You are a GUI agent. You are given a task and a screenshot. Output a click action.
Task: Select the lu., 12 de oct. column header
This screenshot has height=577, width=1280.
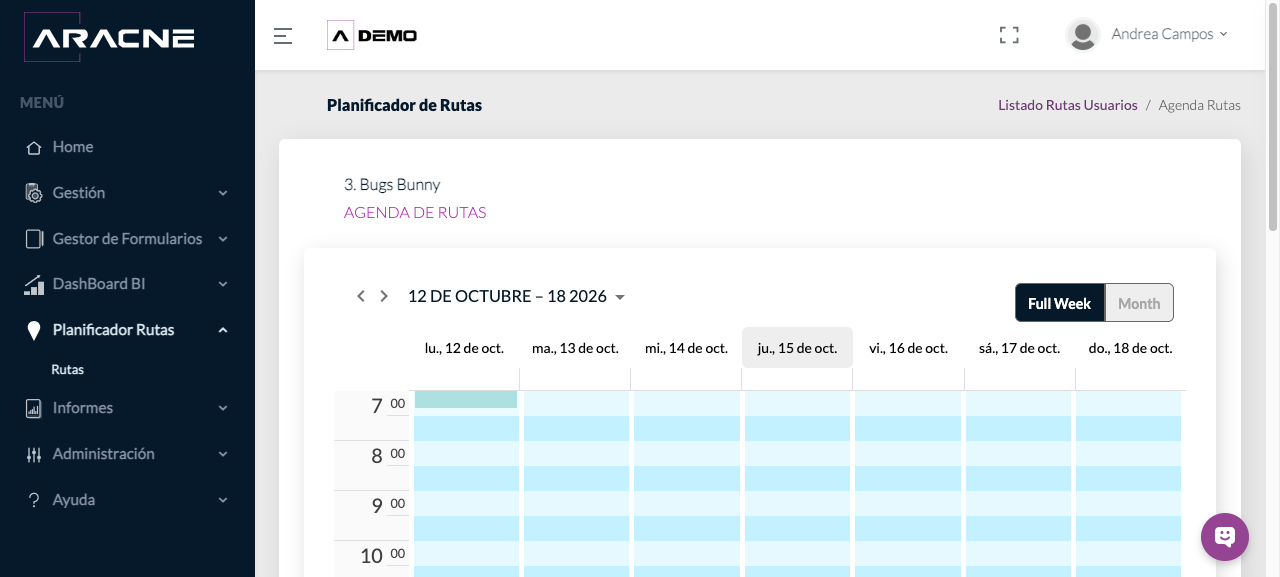tap(464, 348)
